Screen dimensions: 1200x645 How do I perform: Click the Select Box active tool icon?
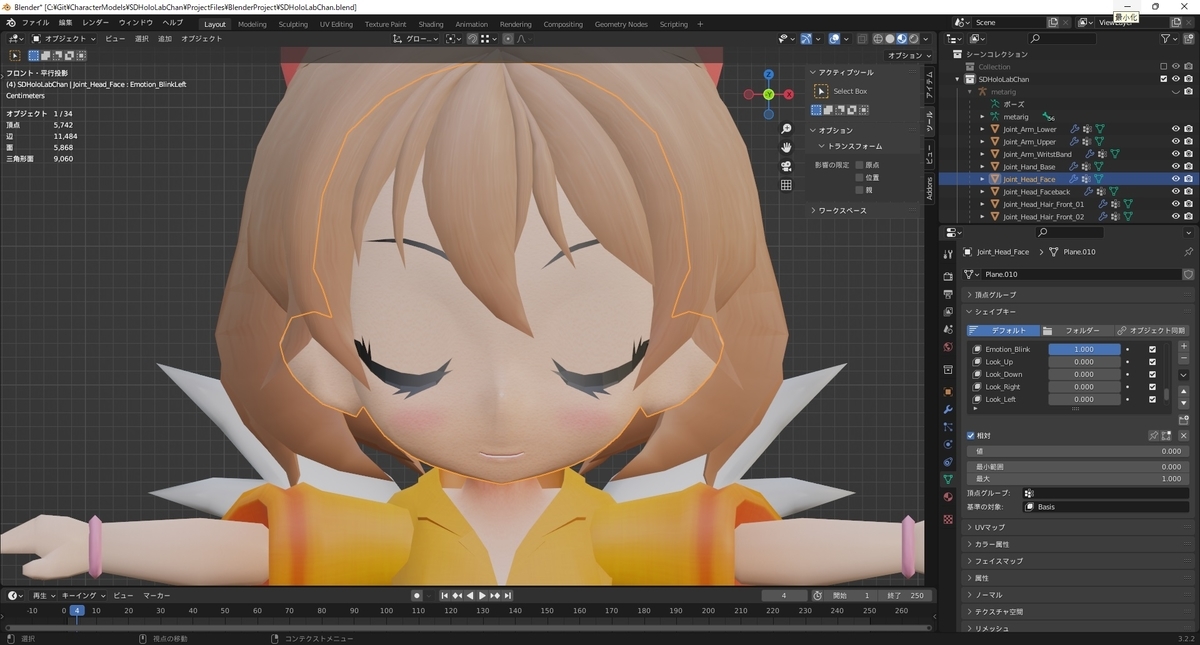click(x=823, y=91)
